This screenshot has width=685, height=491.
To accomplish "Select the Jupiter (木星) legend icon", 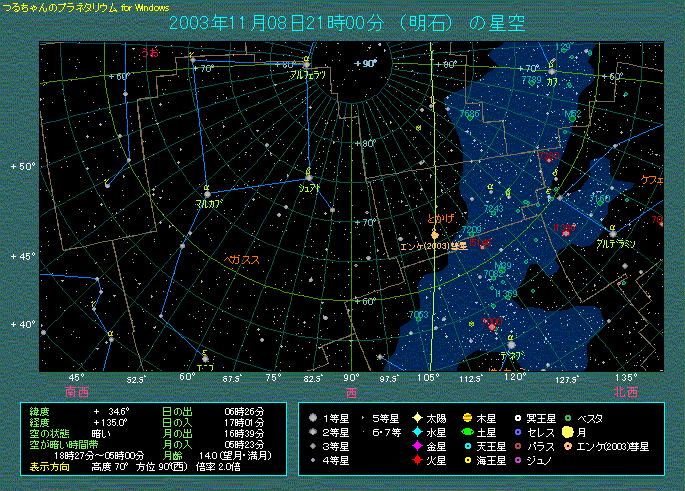I will 468,417.
